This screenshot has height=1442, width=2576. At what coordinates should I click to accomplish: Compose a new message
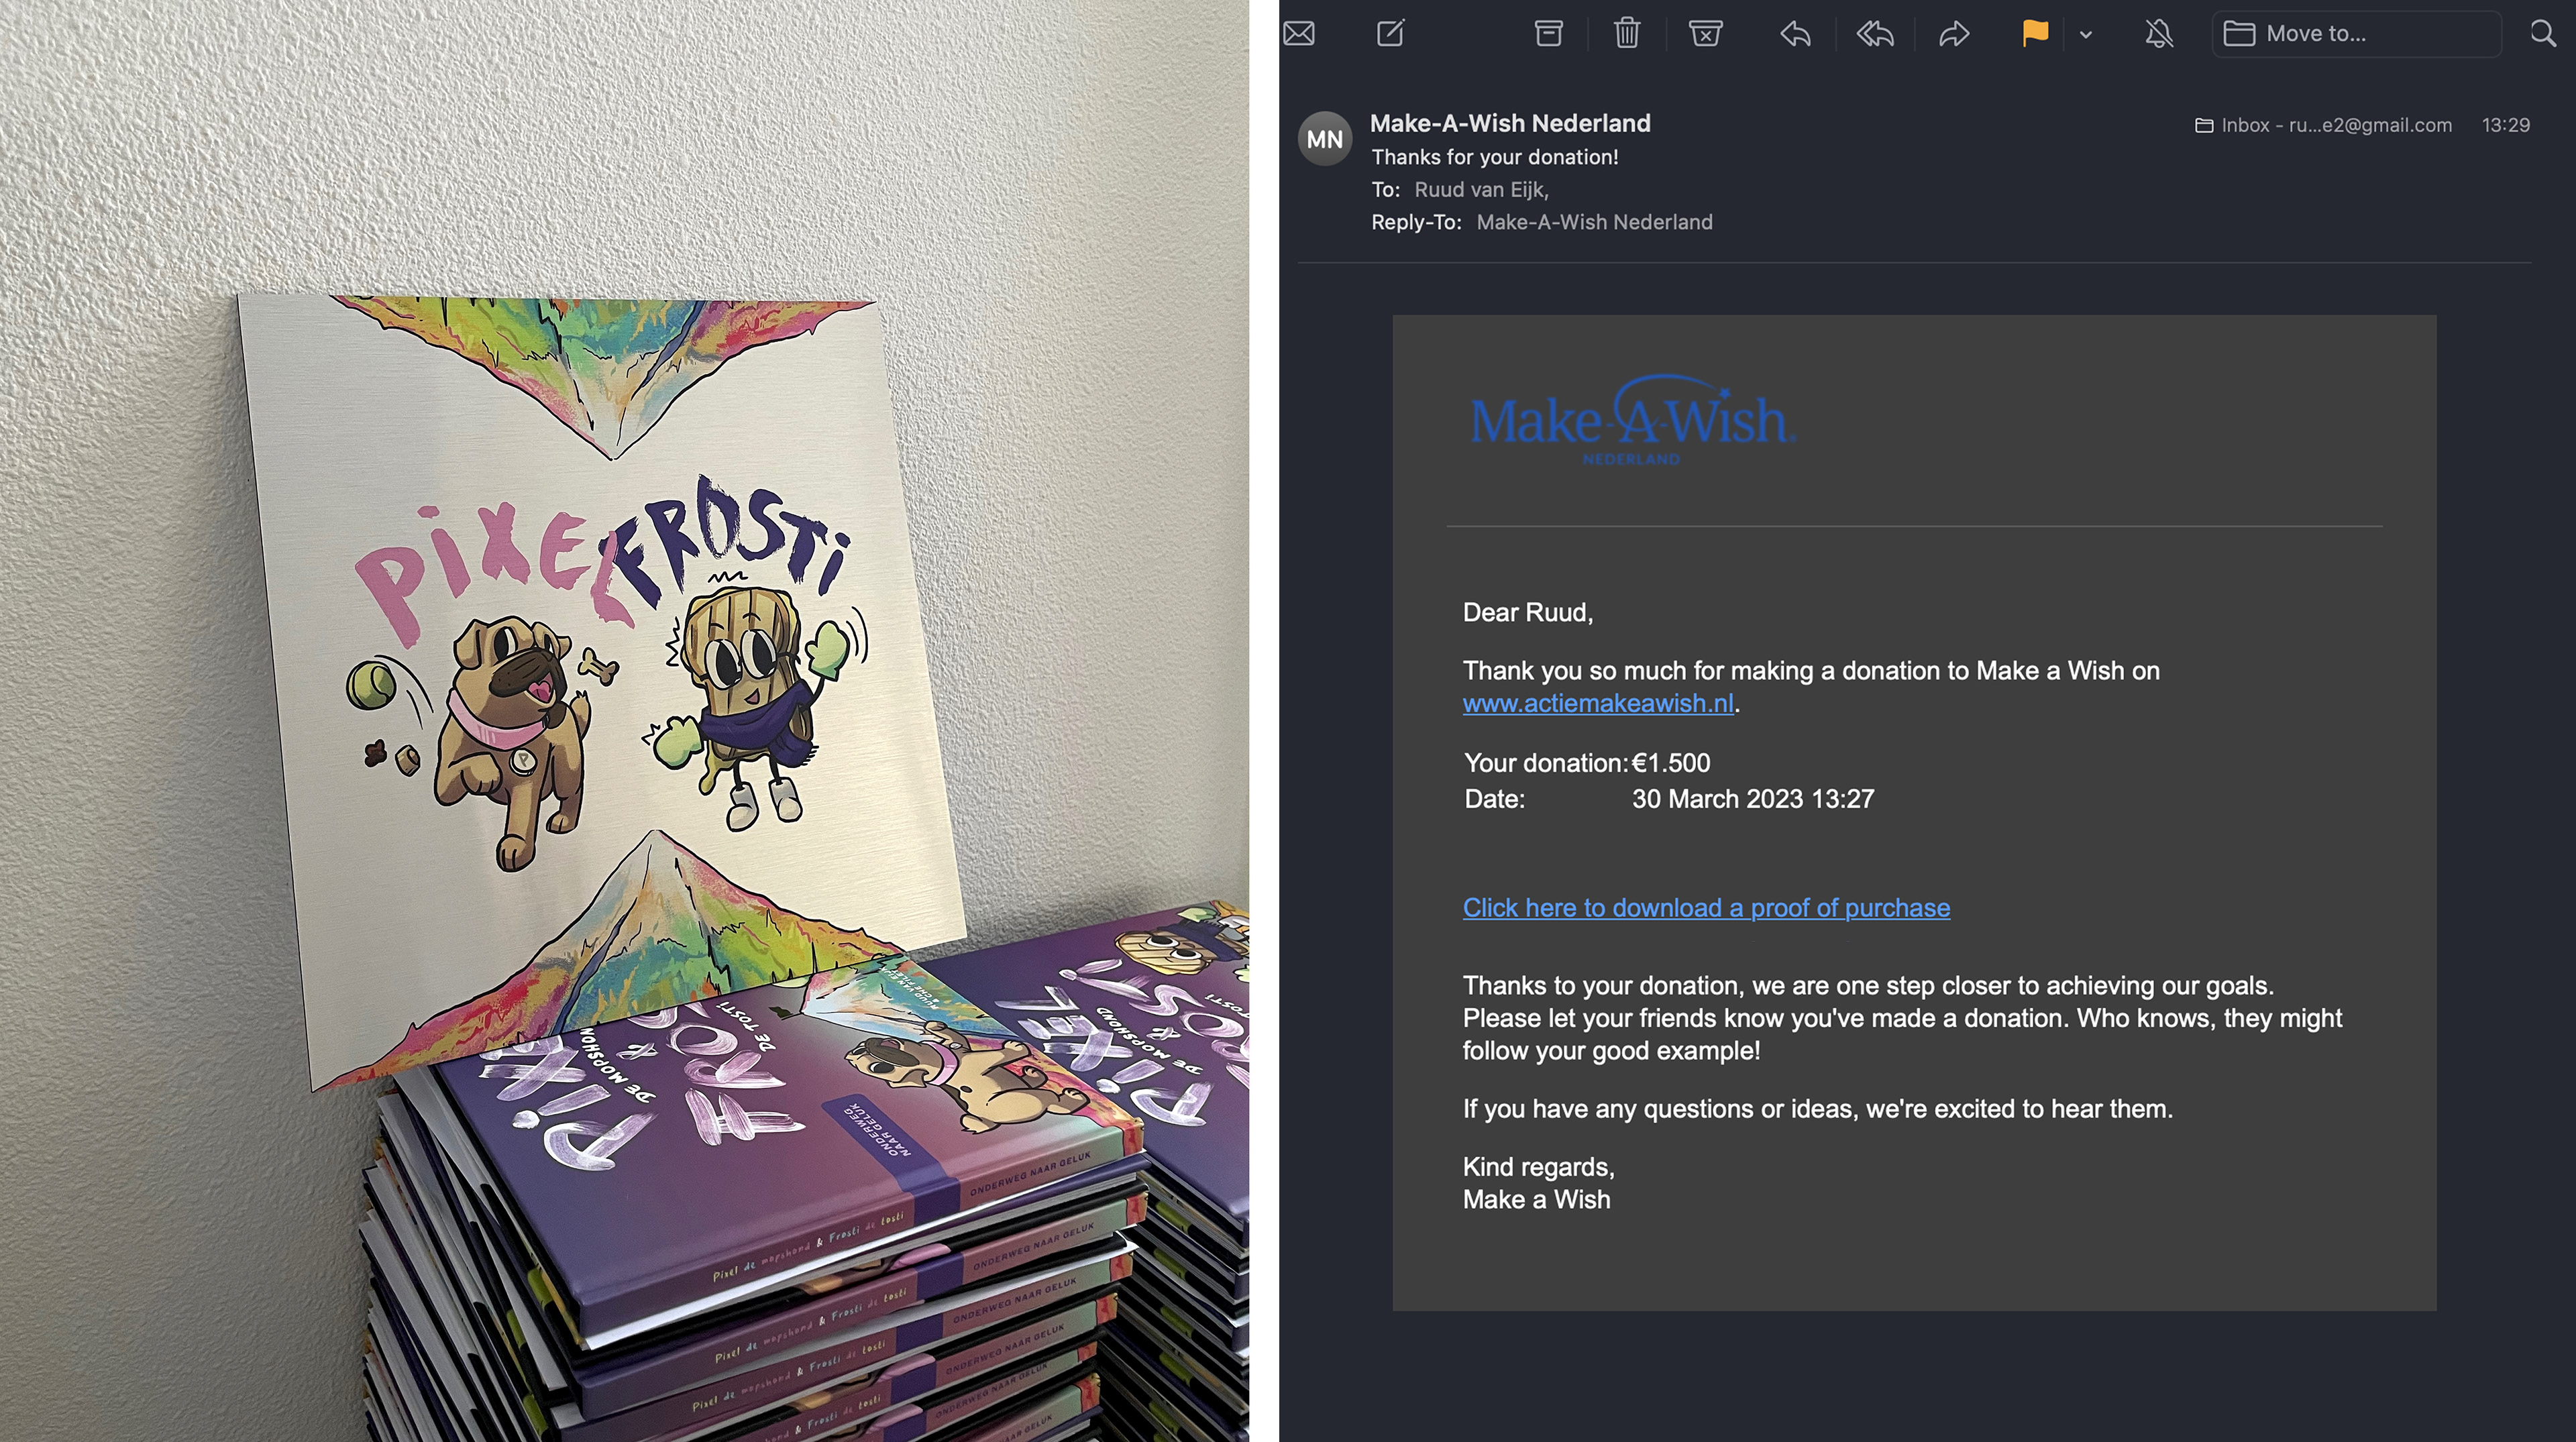(1391, 33)
